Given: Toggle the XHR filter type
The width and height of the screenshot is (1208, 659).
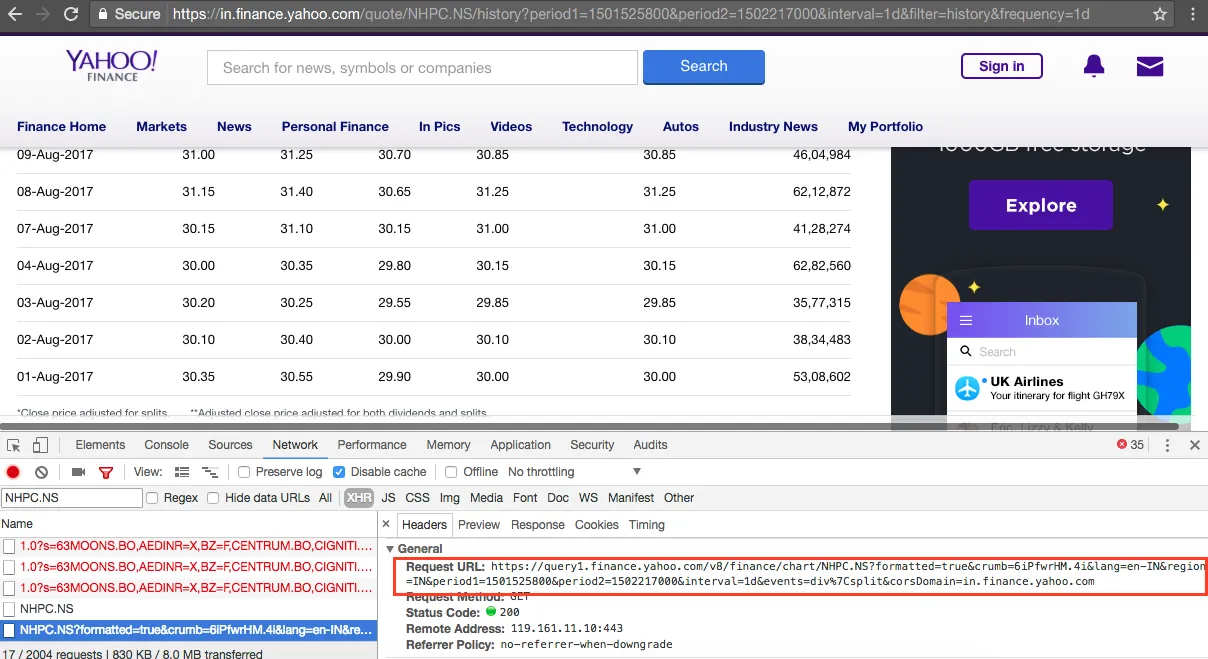Looking at the screenshot, I should pyautogui.click(x=359, y=498).
